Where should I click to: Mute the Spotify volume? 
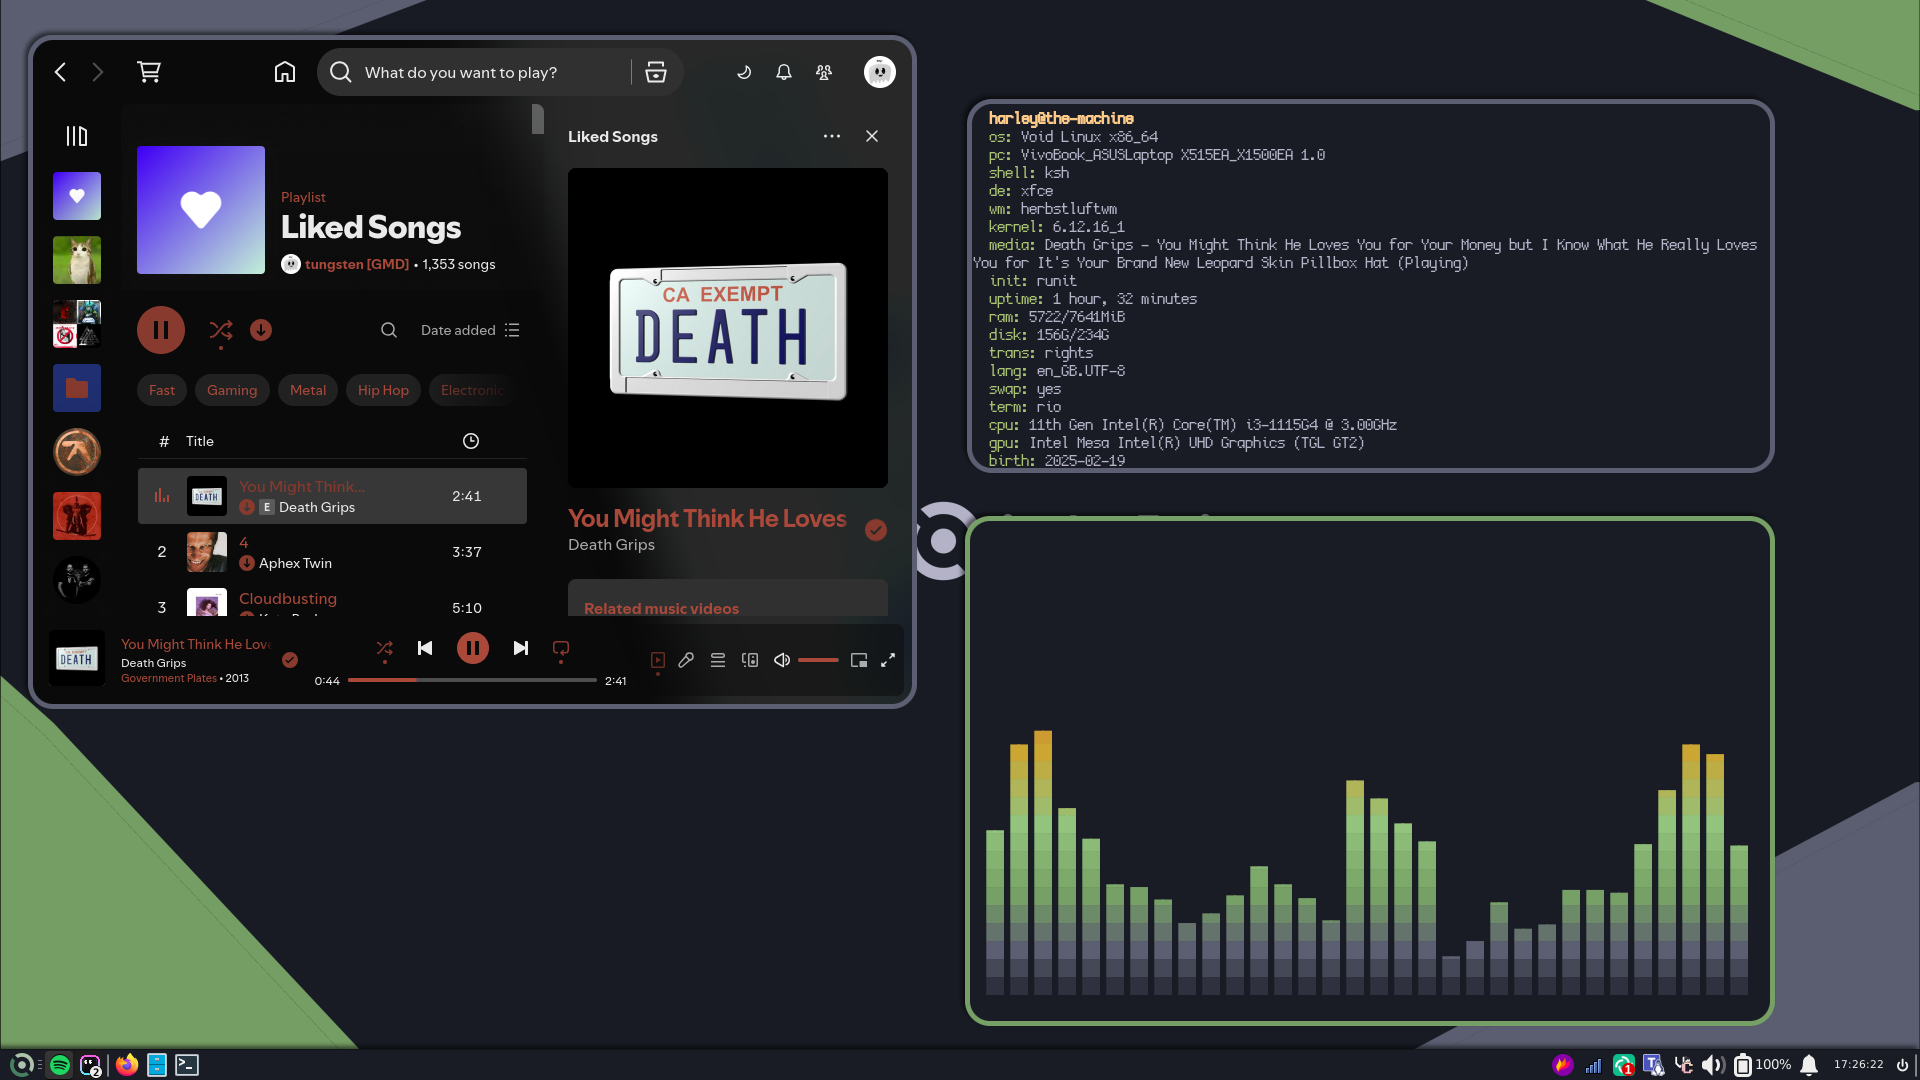pos(782,660)
